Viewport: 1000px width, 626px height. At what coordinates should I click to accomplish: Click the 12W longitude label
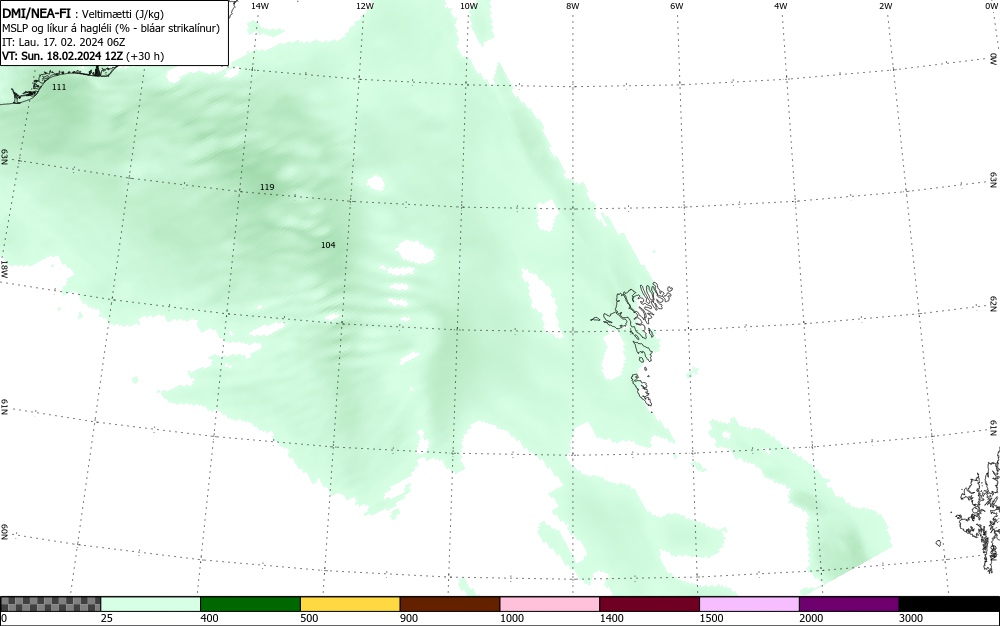(364, 6)
